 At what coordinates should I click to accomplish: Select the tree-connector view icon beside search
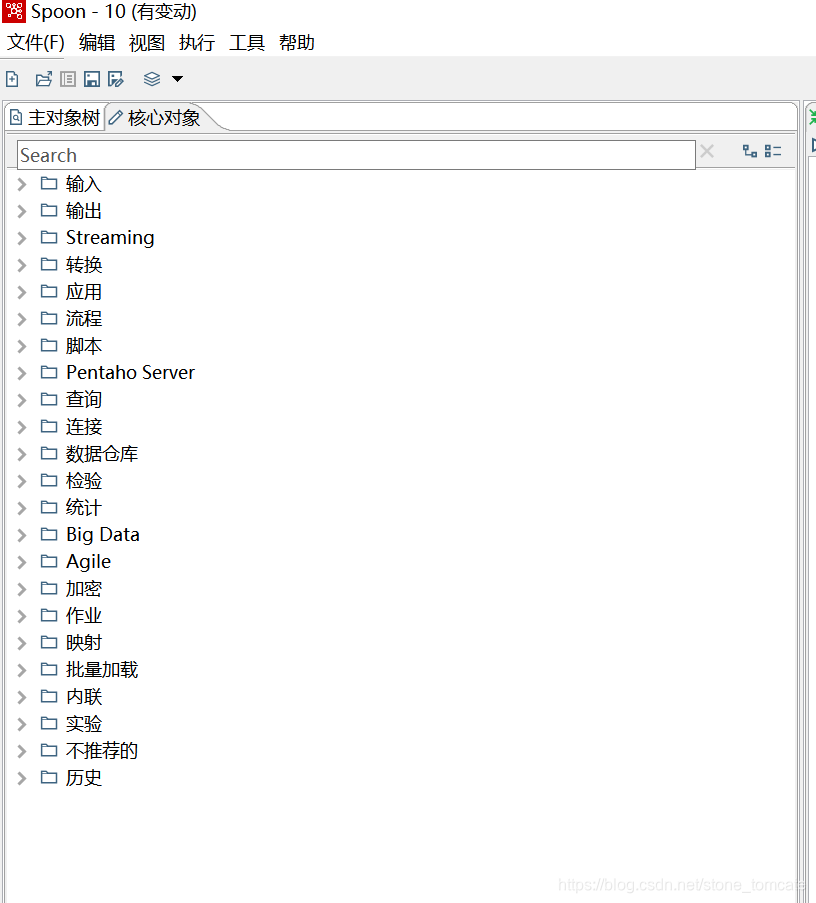749,150
